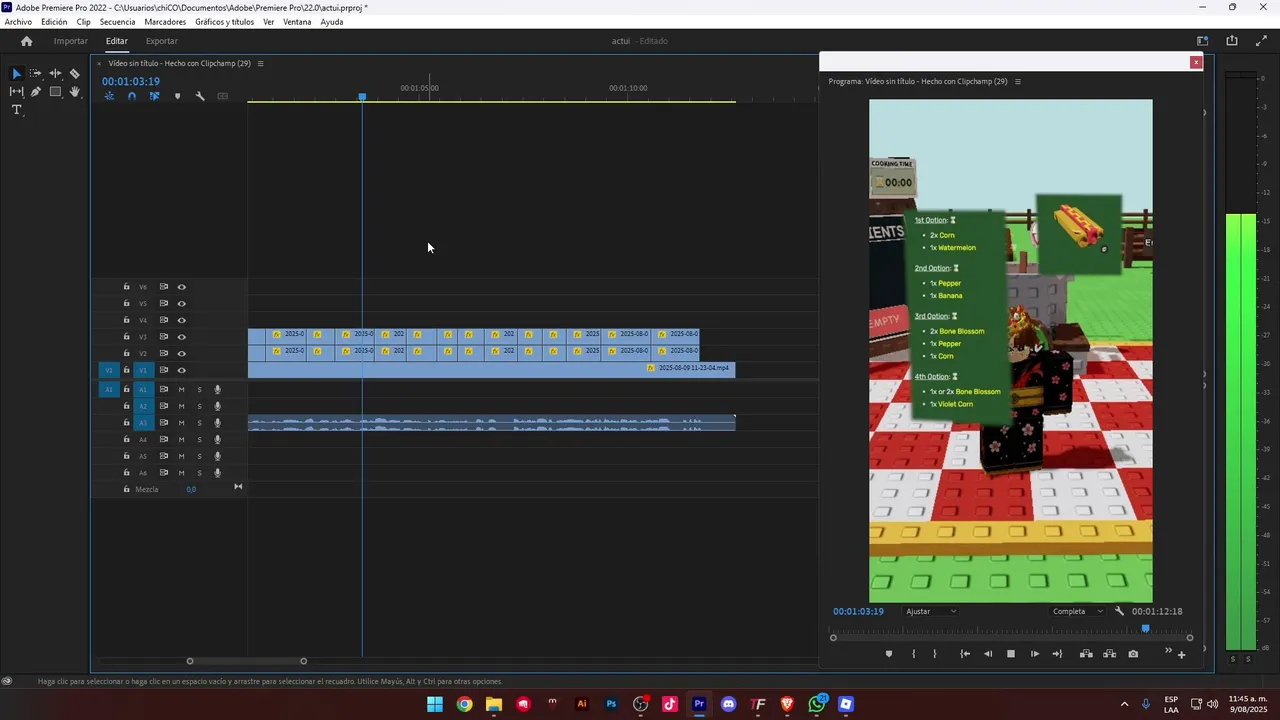
Task: Switch to the Importar tab
Action: [x=70, y=41]
